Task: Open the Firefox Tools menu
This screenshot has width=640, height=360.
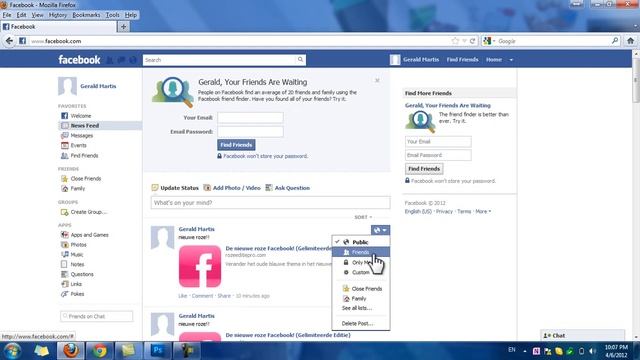Action: tap(112, 15)
